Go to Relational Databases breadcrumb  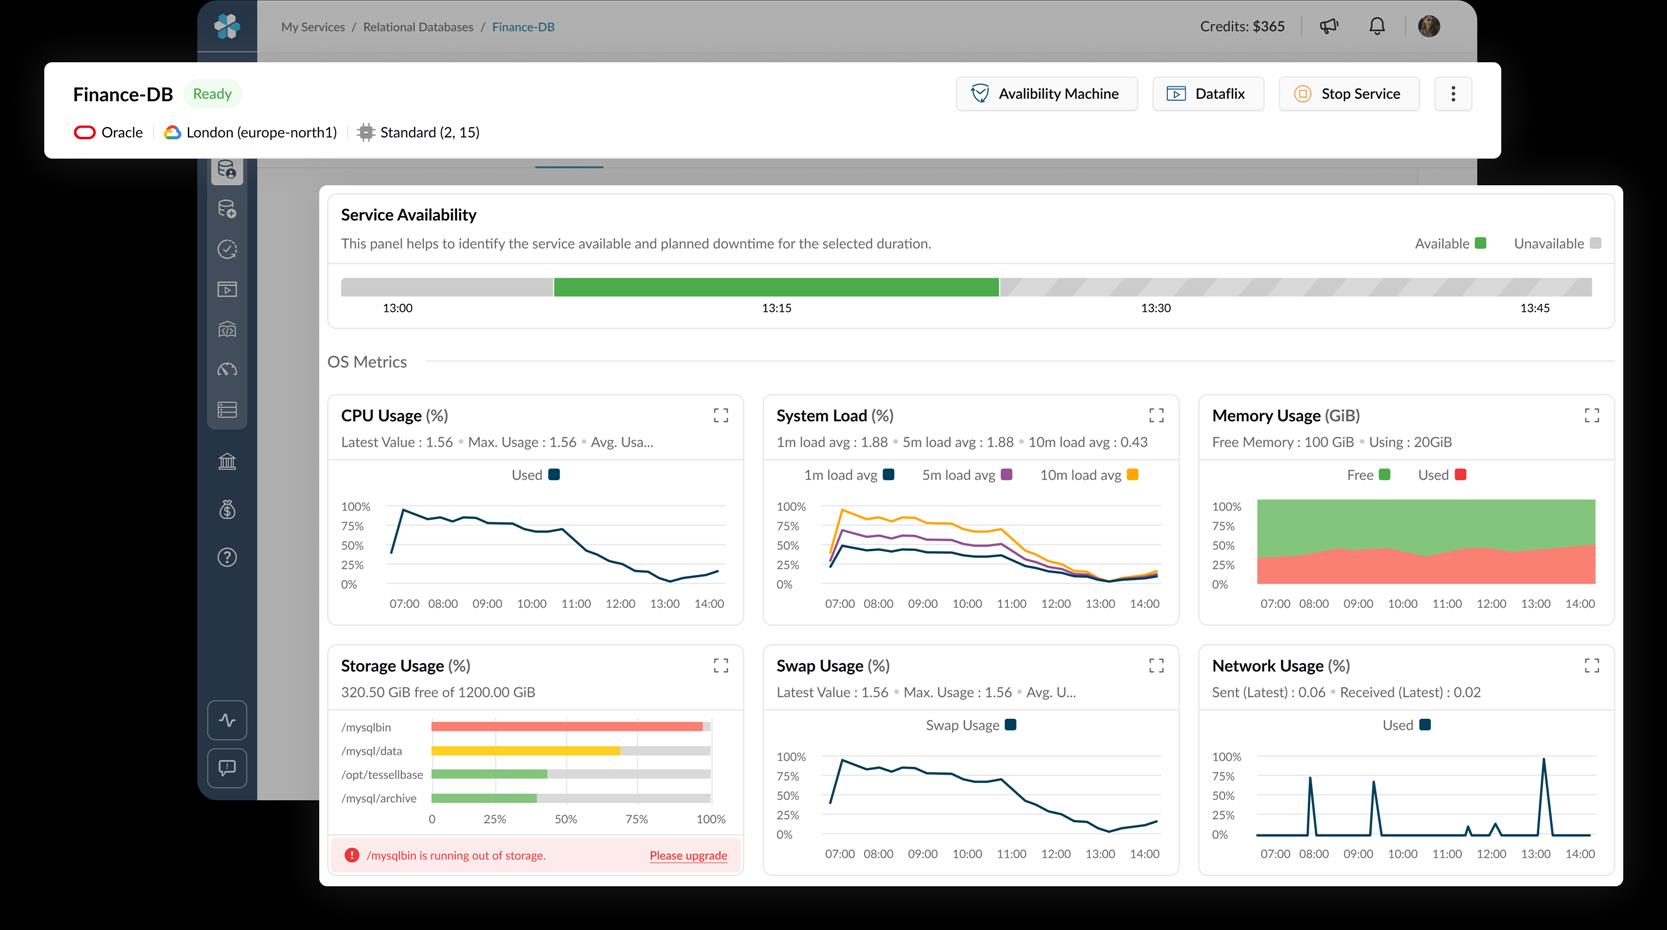point(418,27)
